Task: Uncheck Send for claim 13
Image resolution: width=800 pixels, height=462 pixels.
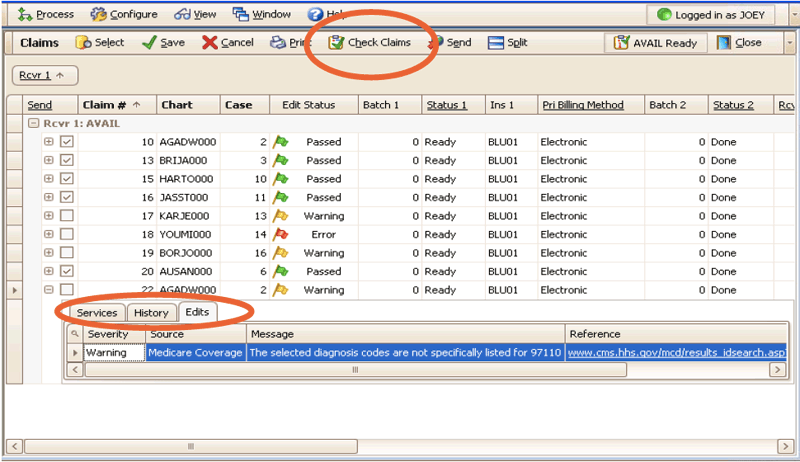Action: [x=67, y=160]
